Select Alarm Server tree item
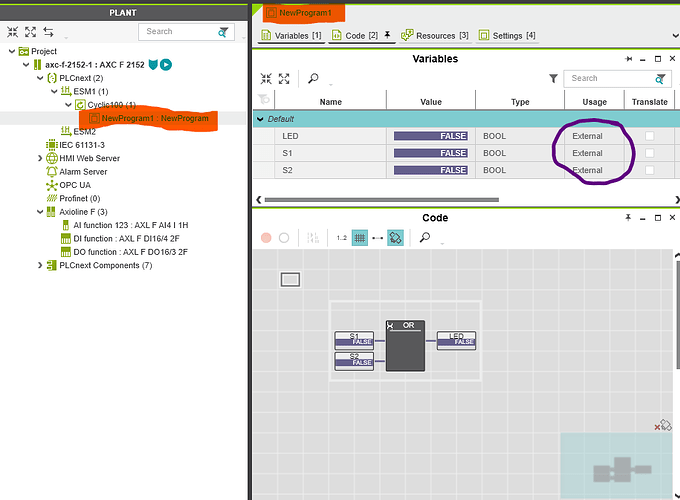Viewport: 680px width, 500px height. (77, 172)
